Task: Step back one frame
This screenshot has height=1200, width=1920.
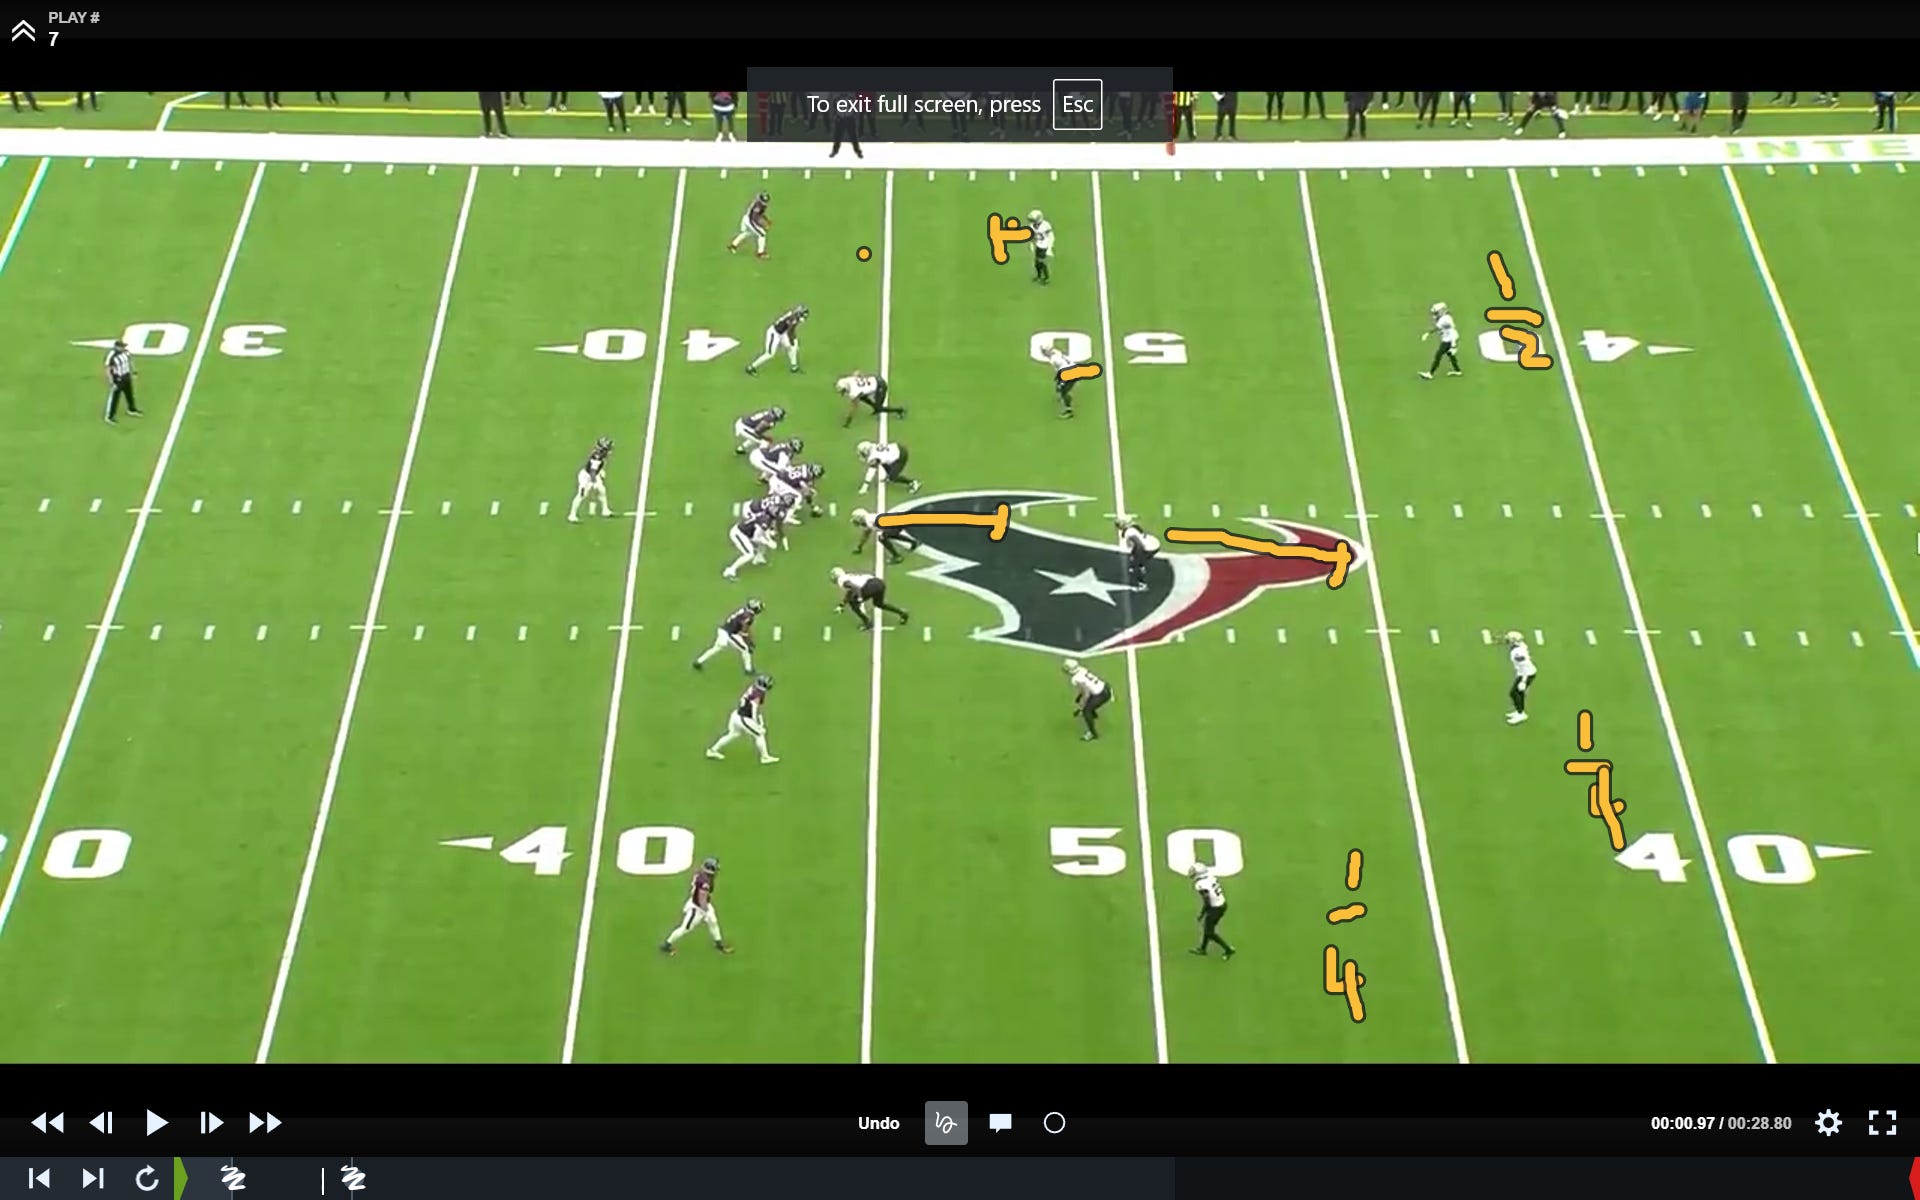Action: (x=101, y=1123)
